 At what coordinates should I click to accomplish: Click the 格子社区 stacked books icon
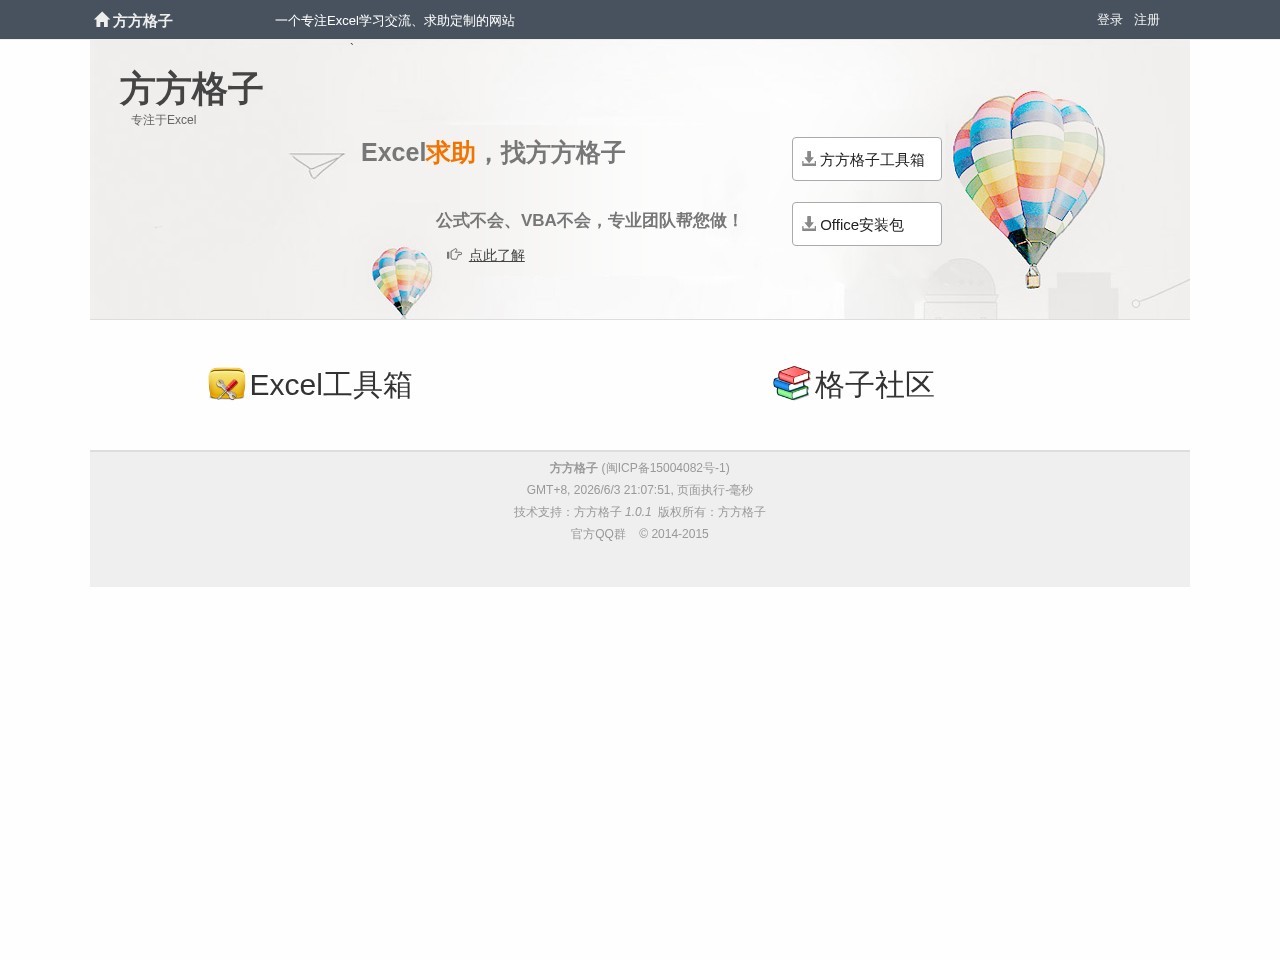pyautogui.click(x=791, y=383)
